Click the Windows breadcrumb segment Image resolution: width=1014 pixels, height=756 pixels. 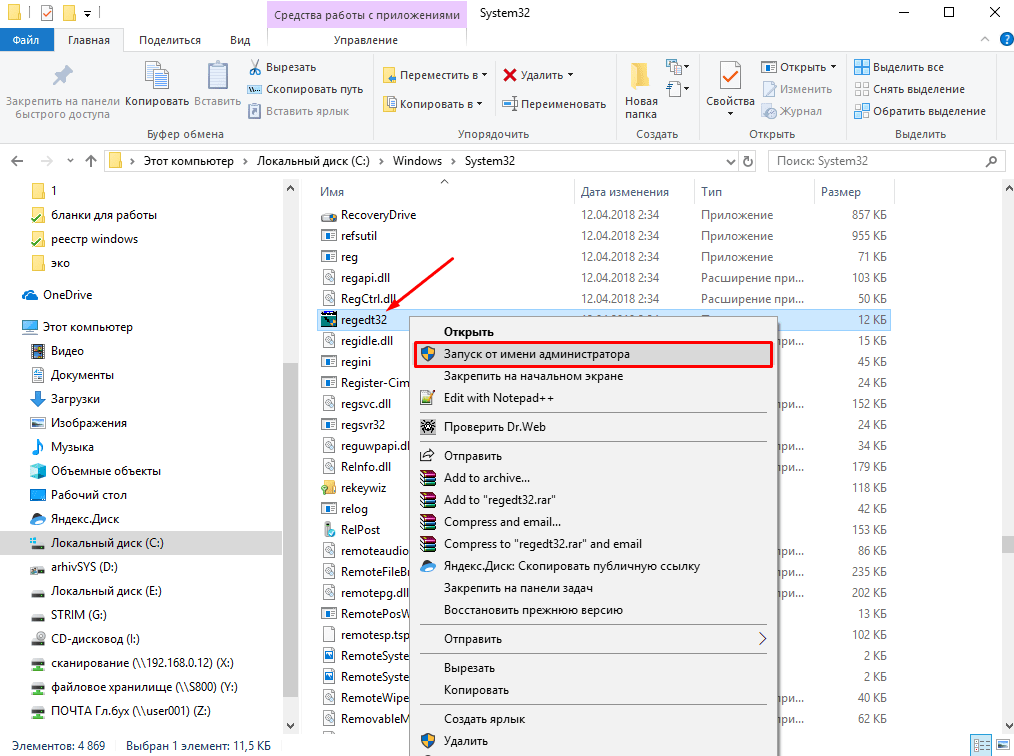click(x=417, y=161)
